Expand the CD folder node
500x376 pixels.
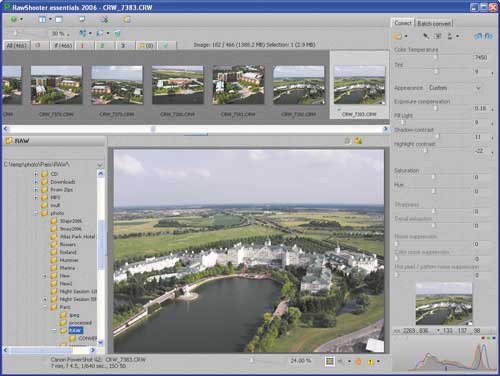coord(36,174)
